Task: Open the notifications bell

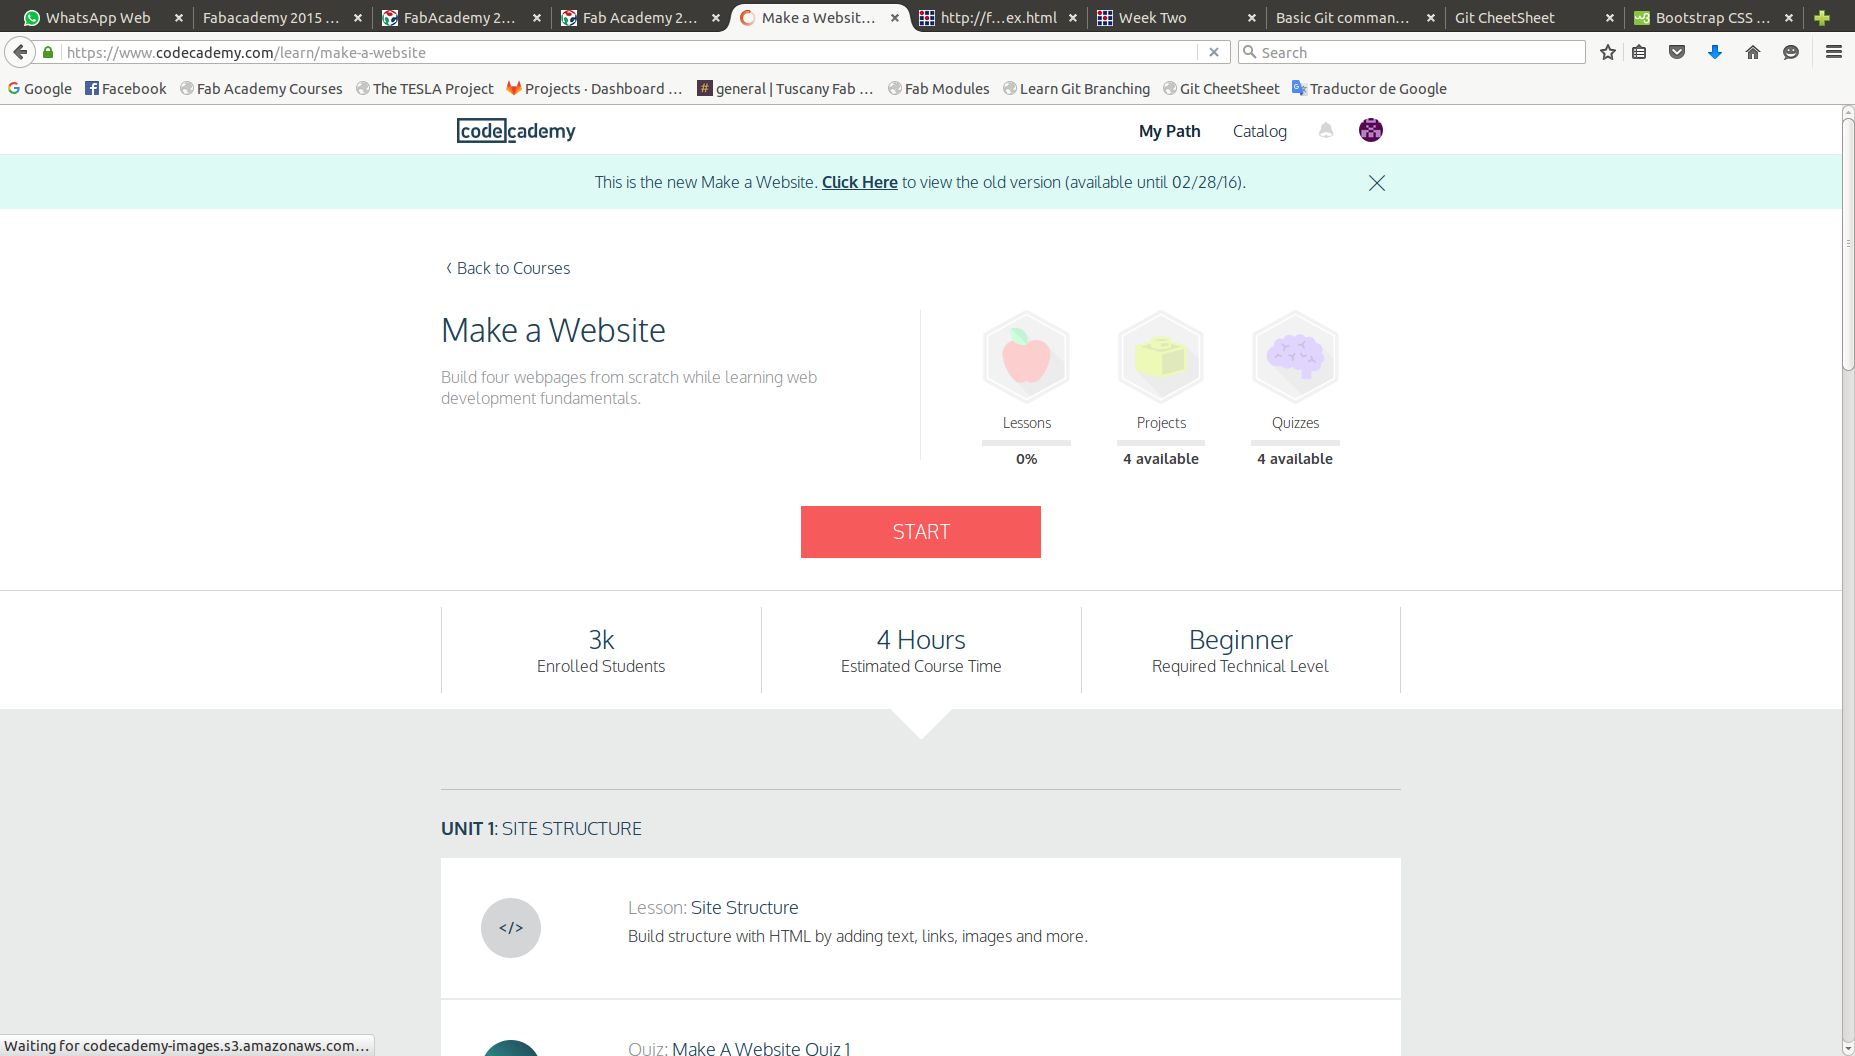Action: tap(1326, 130)
